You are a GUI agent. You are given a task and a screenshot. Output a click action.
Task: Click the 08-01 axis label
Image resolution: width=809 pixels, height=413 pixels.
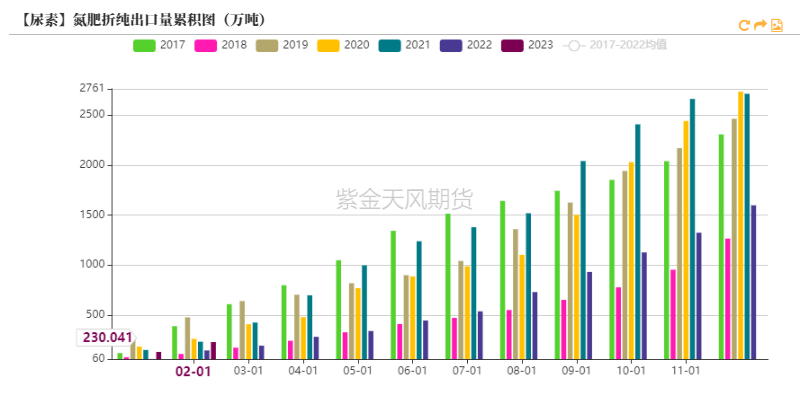pos(522,371)
